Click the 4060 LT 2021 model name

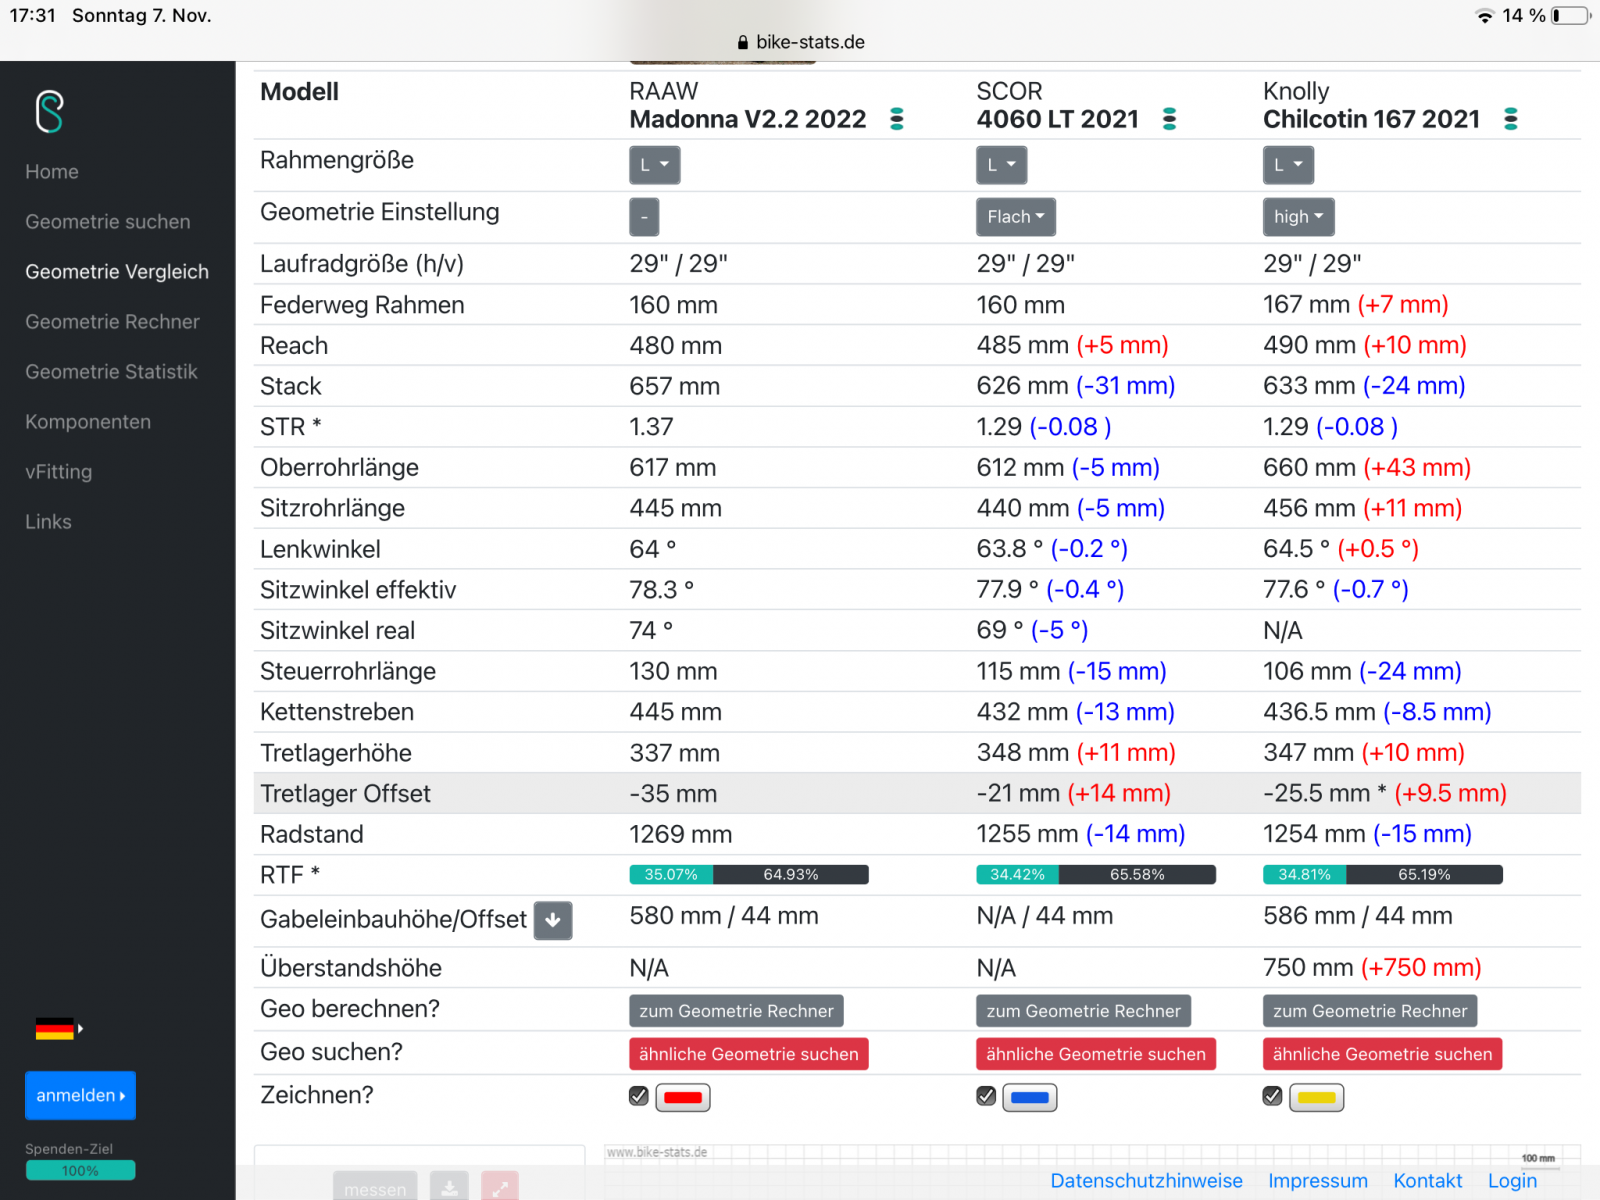tap(1057, 119)
